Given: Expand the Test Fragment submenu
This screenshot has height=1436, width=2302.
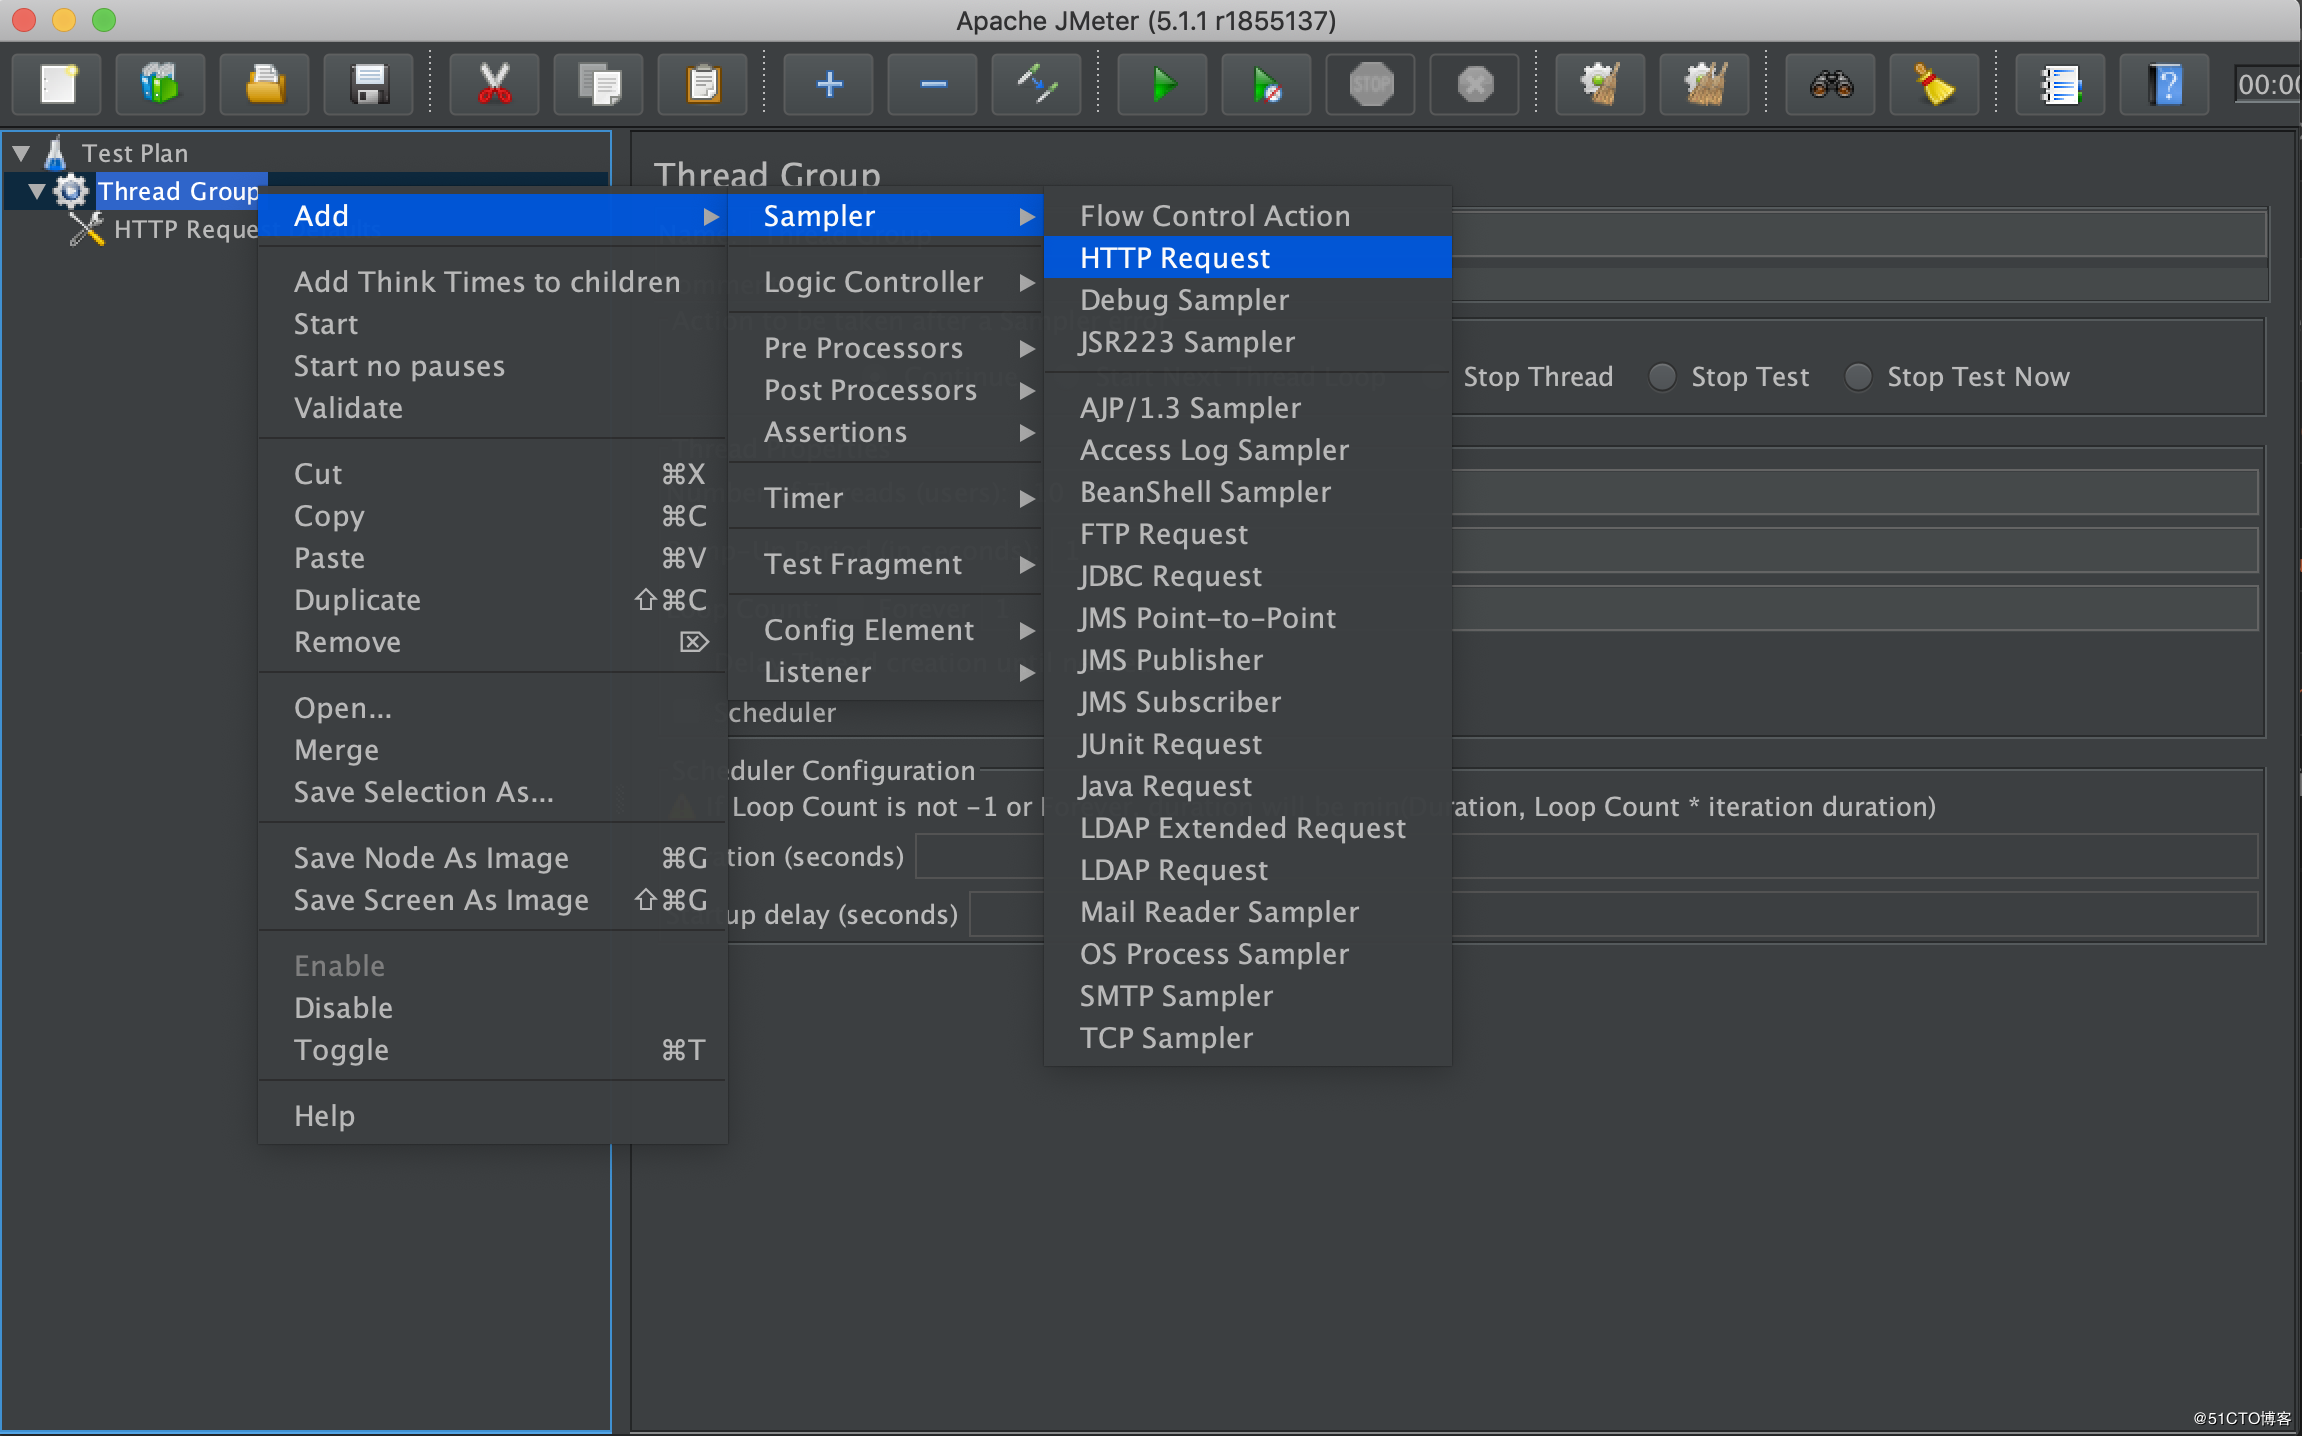Looking at the screenshot, I should (886, 564).
